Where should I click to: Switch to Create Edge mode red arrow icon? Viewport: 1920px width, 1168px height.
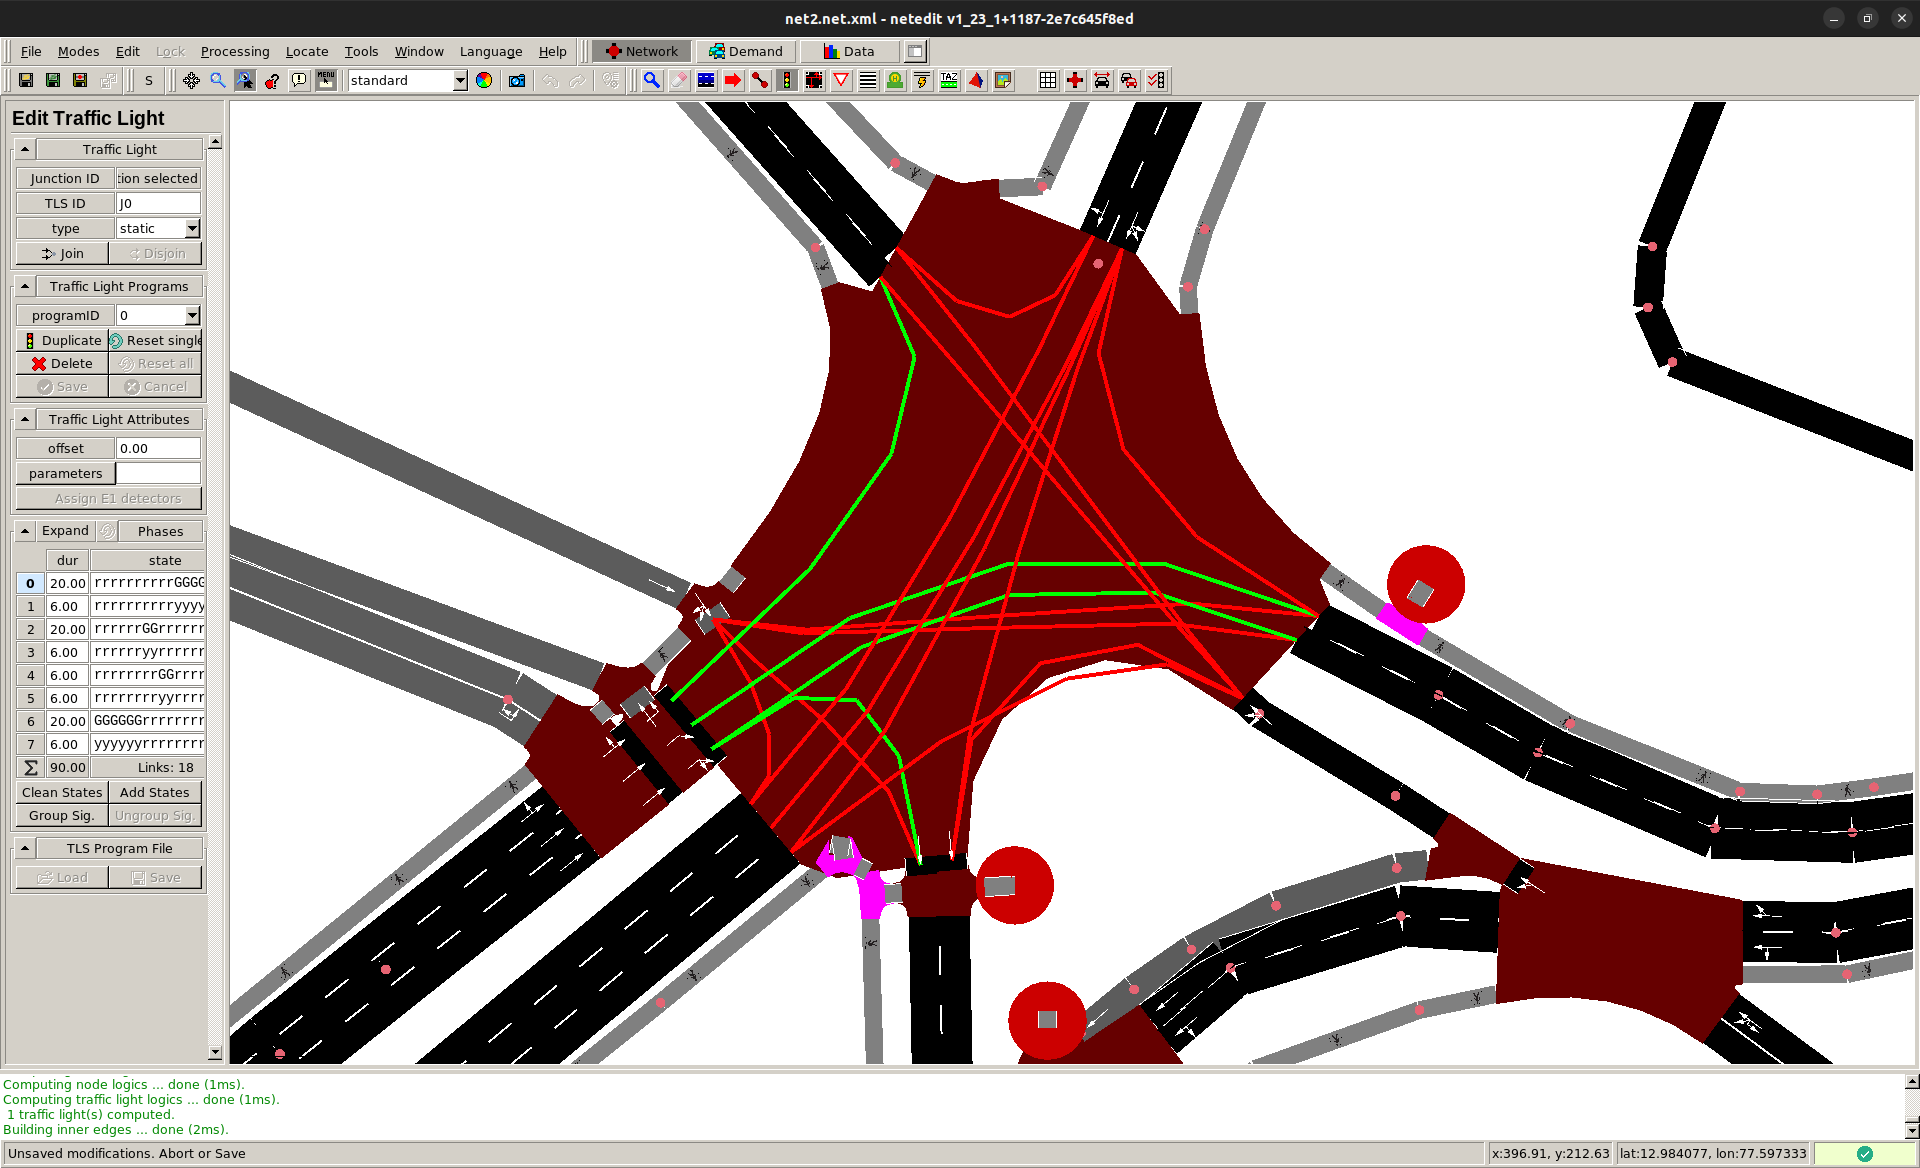(x=732, y=80)
